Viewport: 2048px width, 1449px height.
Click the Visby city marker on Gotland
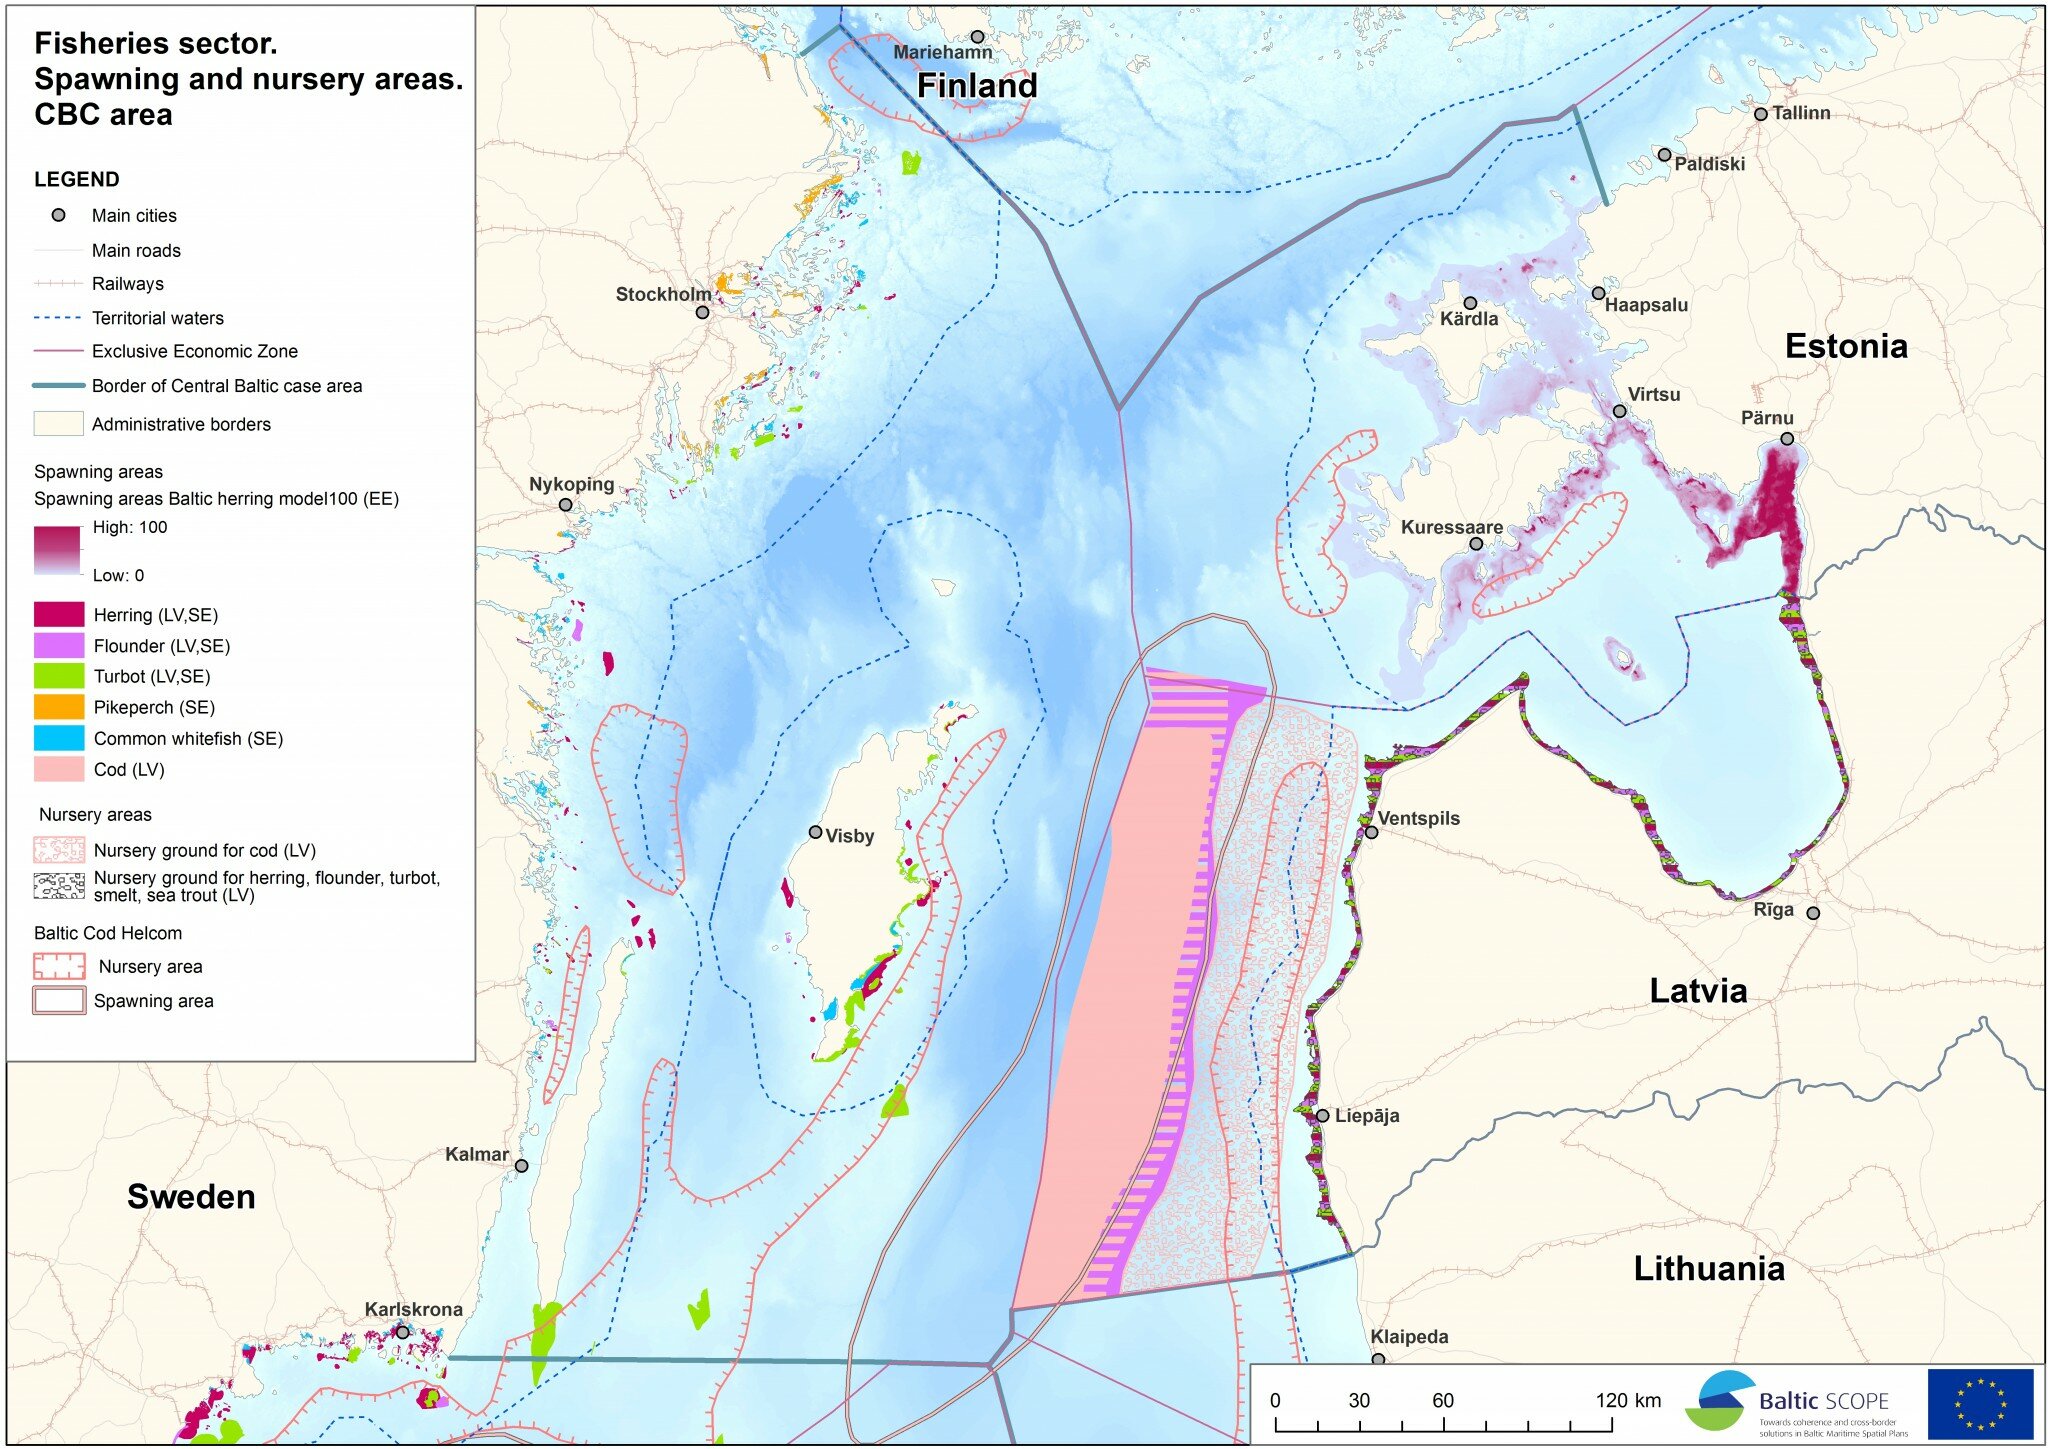pyautogui.click(x=816, y=832)
